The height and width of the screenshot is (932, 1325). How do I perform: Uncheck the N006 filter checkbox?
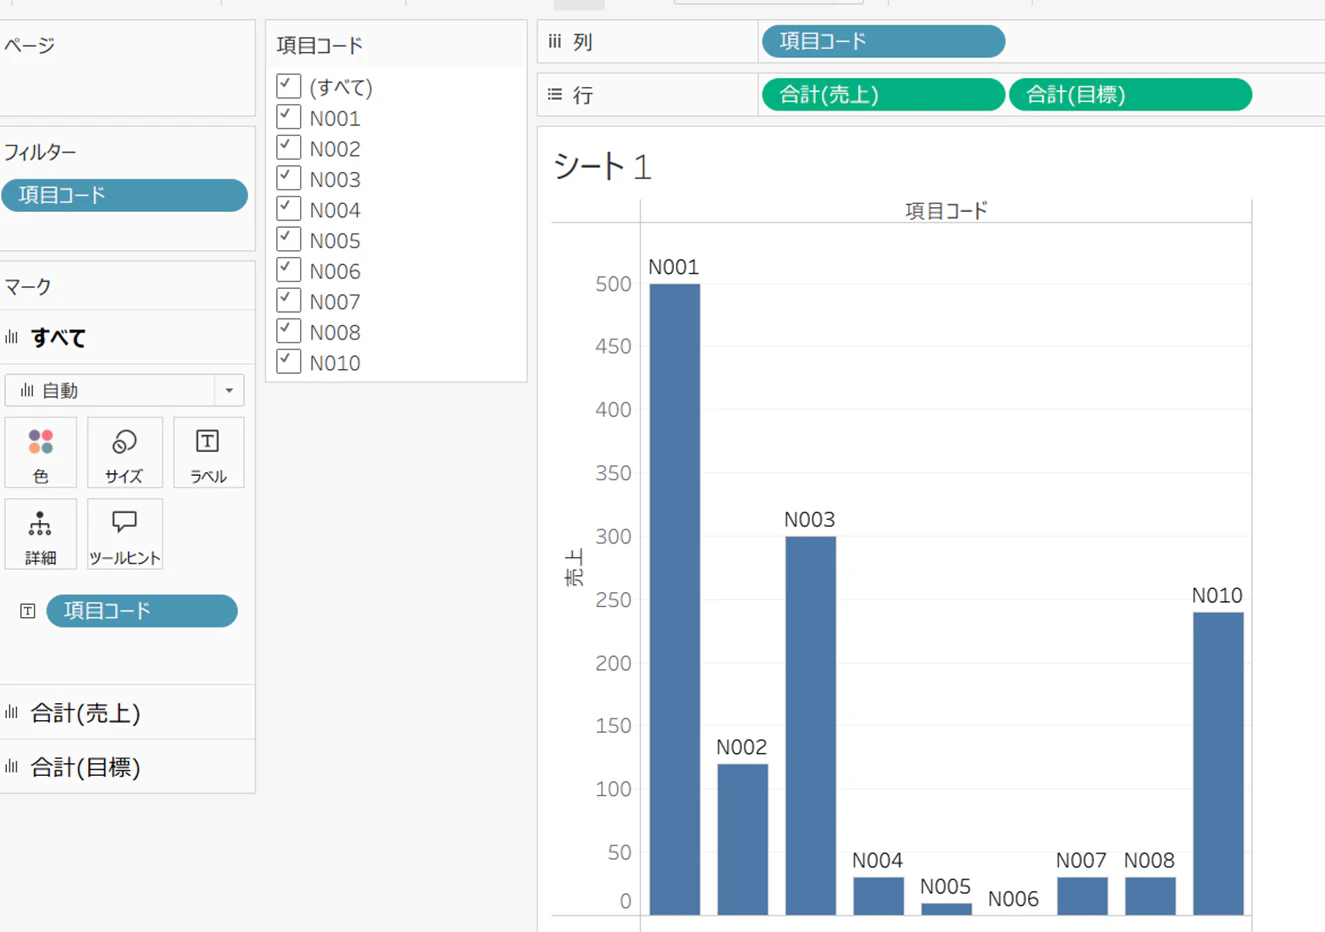pos(288,270)
